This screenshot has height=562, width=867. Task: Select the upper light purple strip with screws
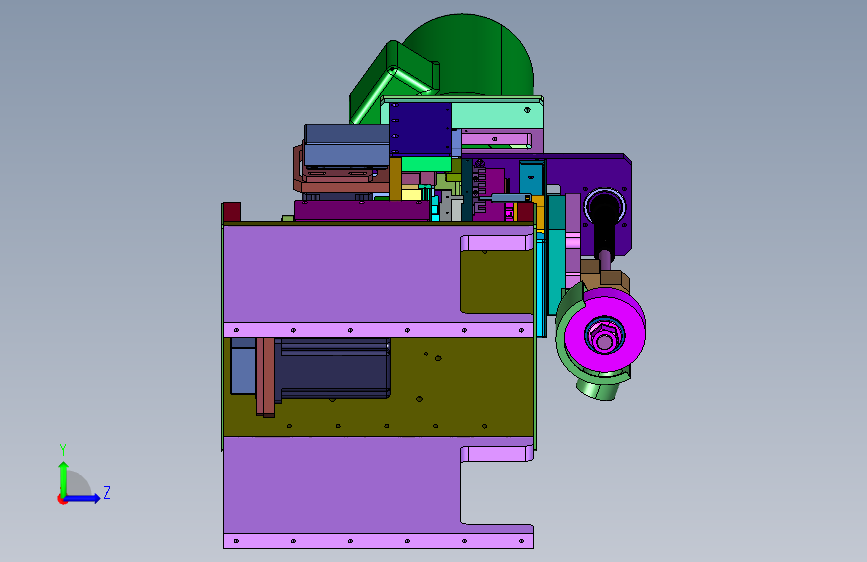point(379,330)
